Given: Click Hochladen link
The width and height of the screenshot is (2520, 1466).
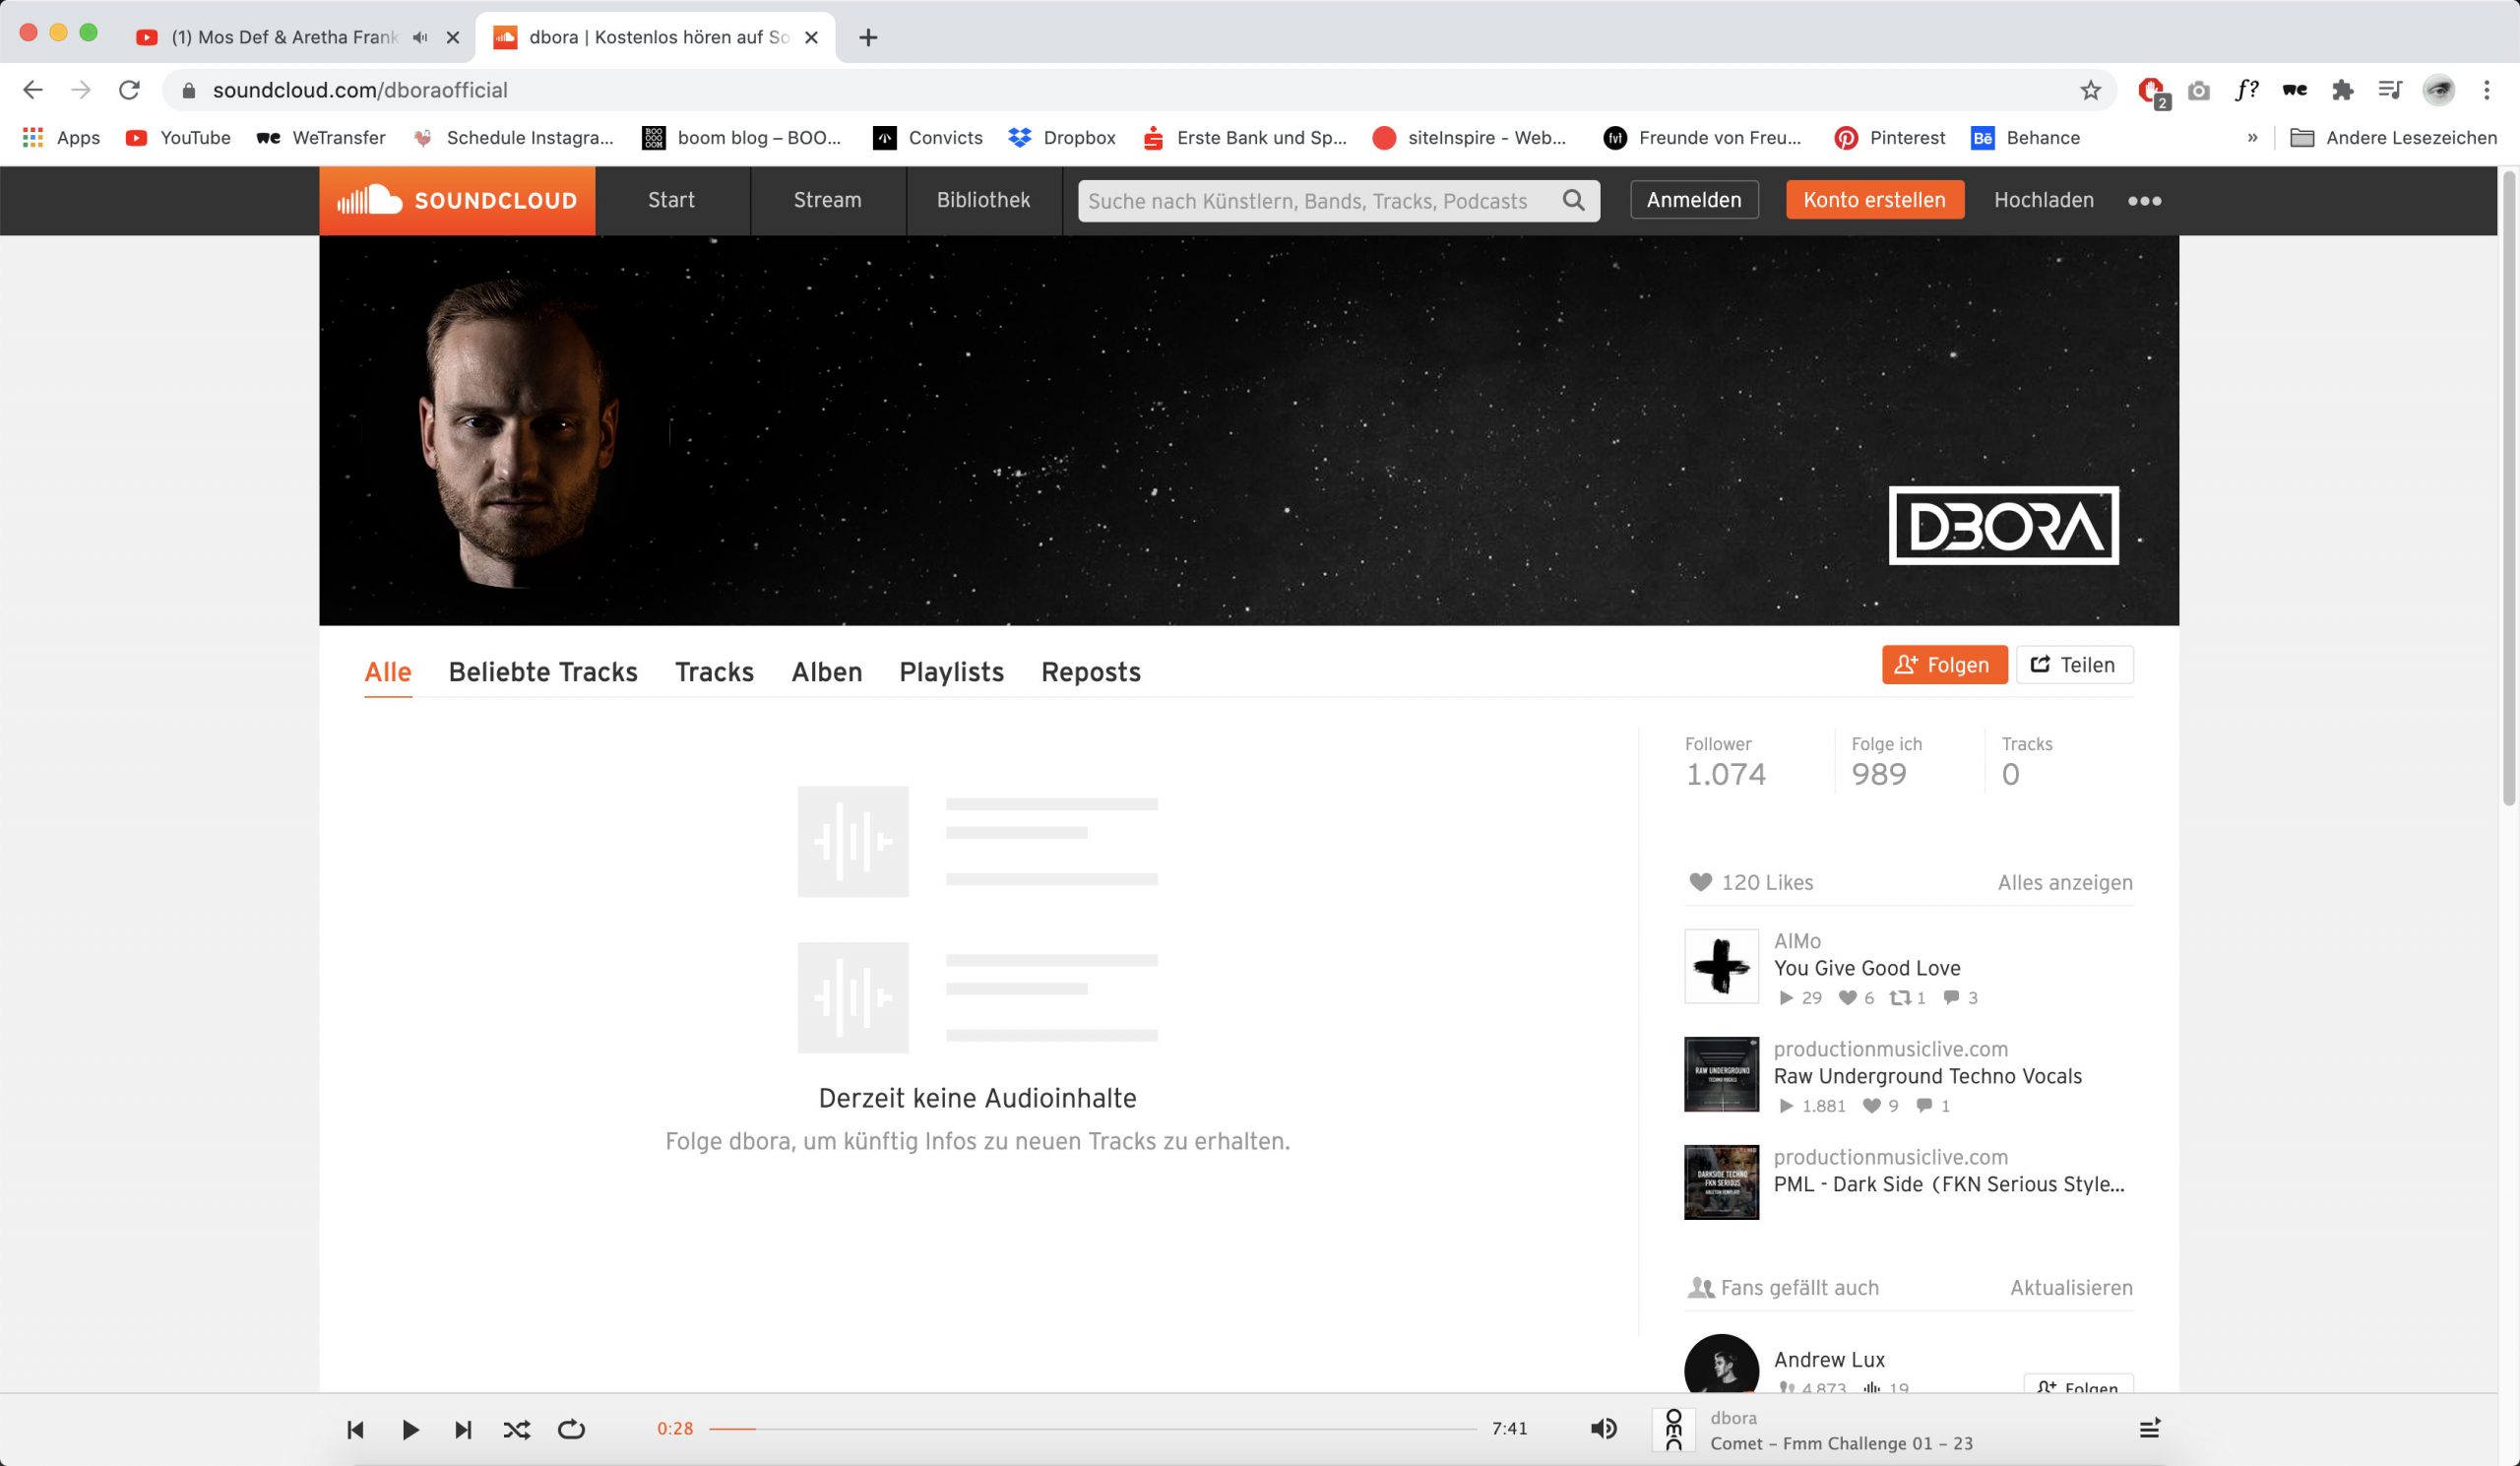Looking at the screenshot, I should (x=2044, y=200).
